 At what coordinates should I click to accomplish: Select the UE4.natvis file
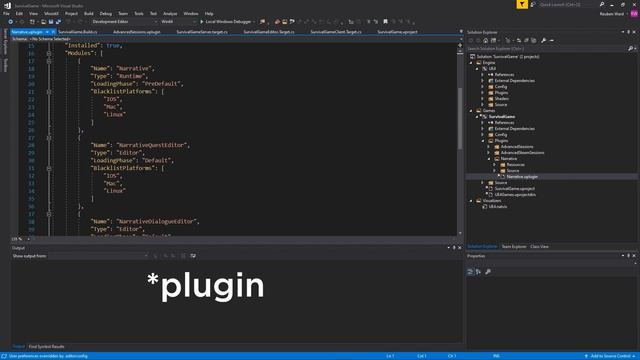(x=498, y=207)
